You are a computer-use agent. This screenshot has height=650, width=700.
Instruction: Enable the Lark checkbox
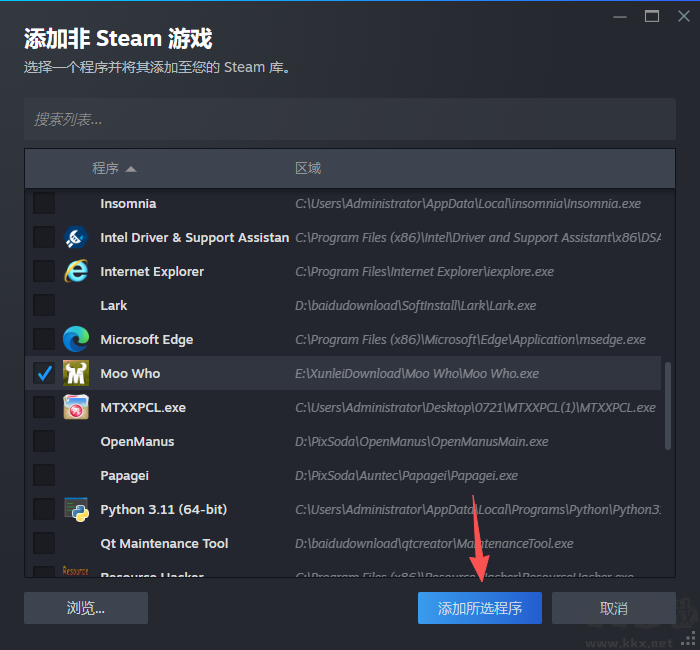[44, 305]
